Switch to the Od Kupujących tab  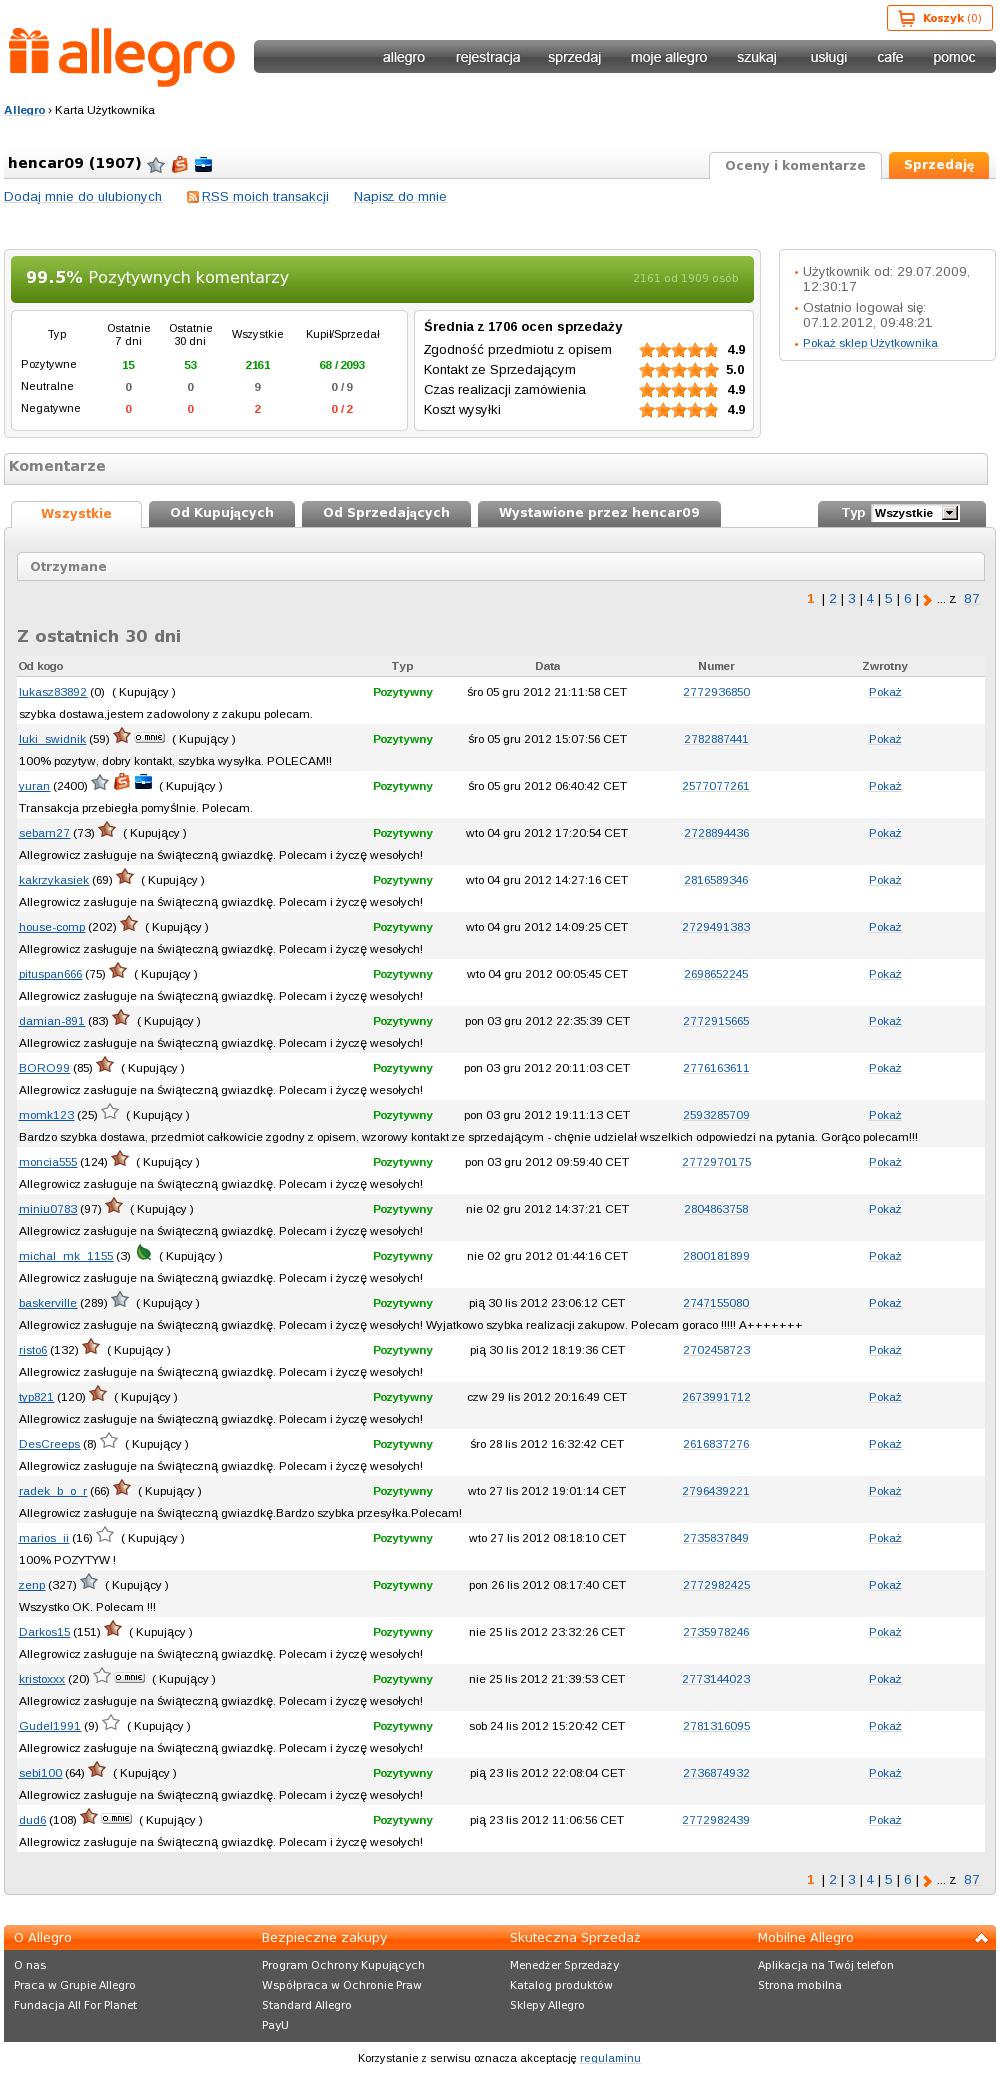point(222,513)
